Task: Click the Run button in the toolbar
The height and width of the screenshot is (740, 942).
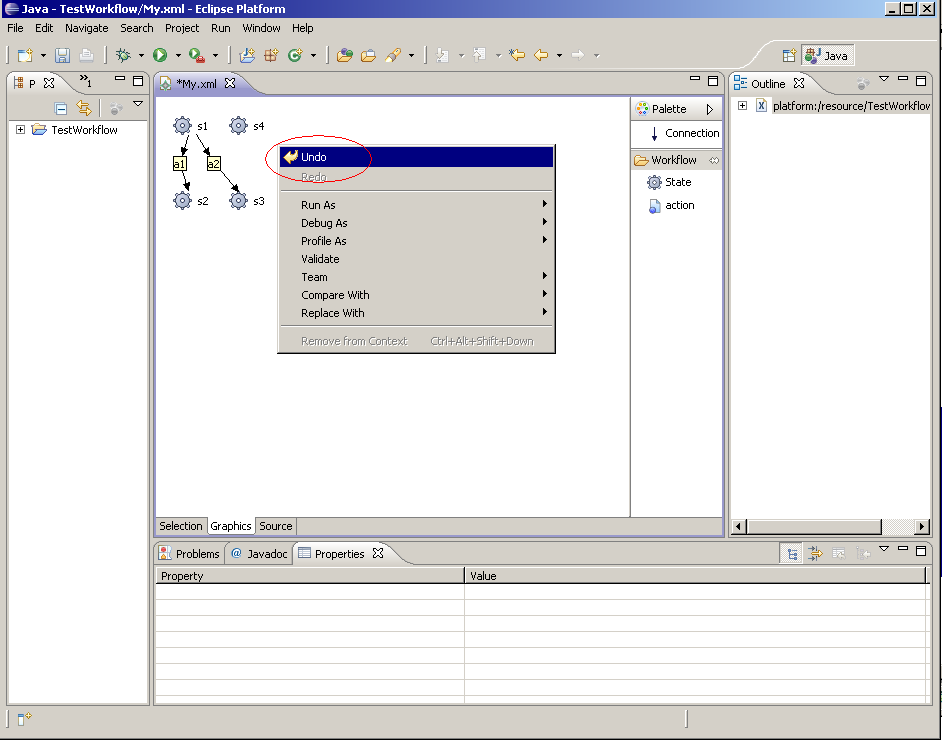Action: 160,55
